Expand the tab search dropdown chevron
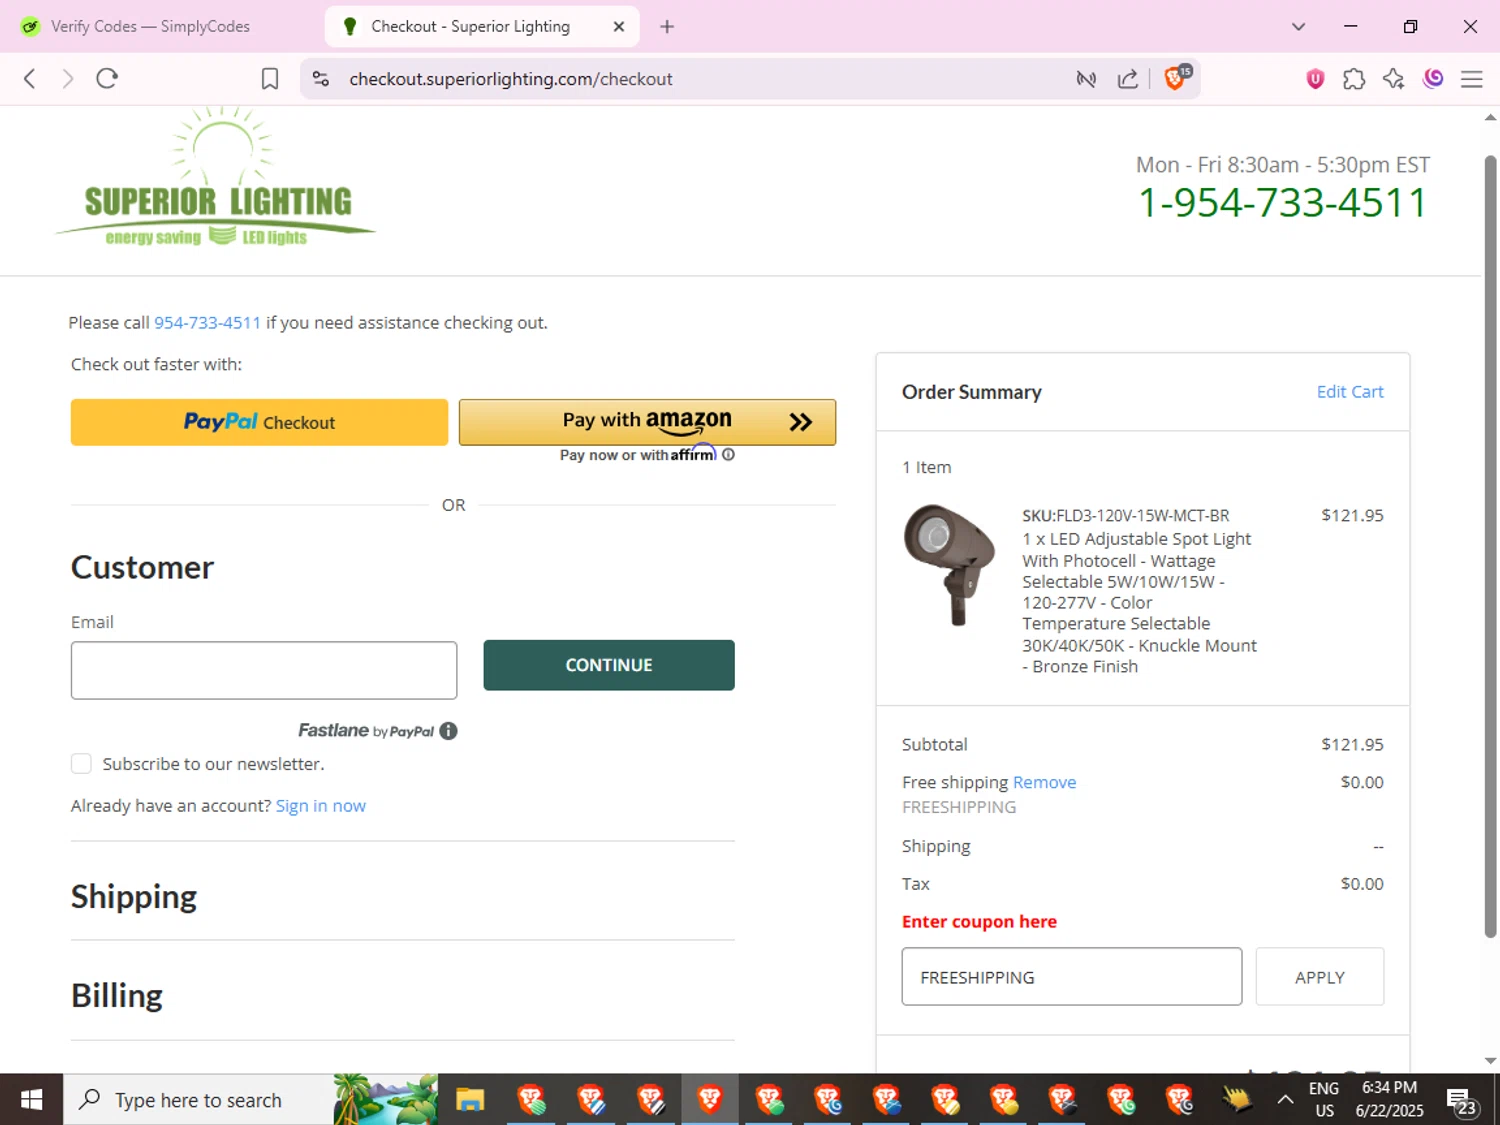Screen dimensions: 1500x1125 pos(1298,27)
